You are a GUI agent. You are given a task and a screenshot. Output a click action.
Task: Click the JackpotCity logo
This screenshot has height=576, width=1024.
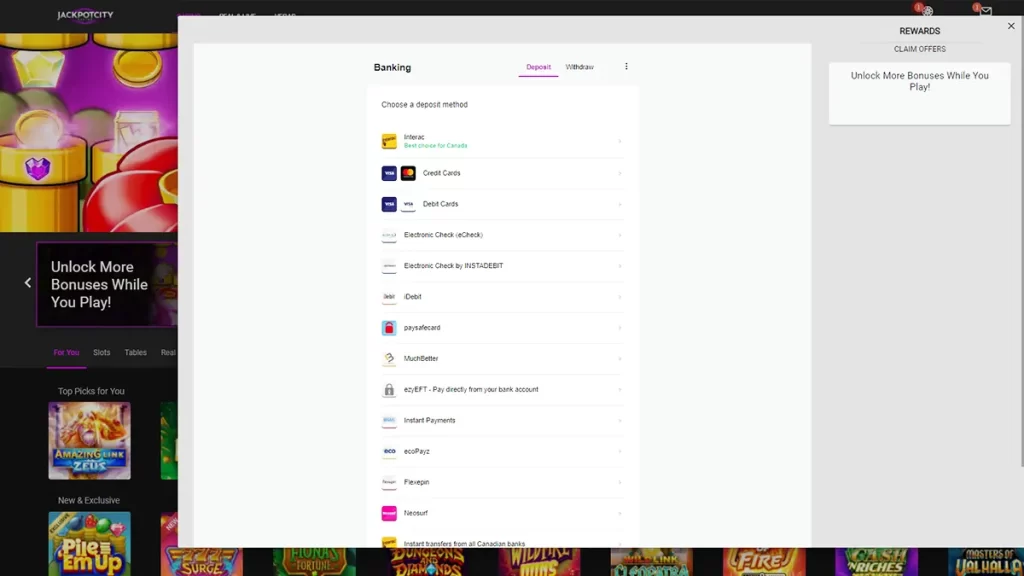pyautogui.click(x=85, y=14)
